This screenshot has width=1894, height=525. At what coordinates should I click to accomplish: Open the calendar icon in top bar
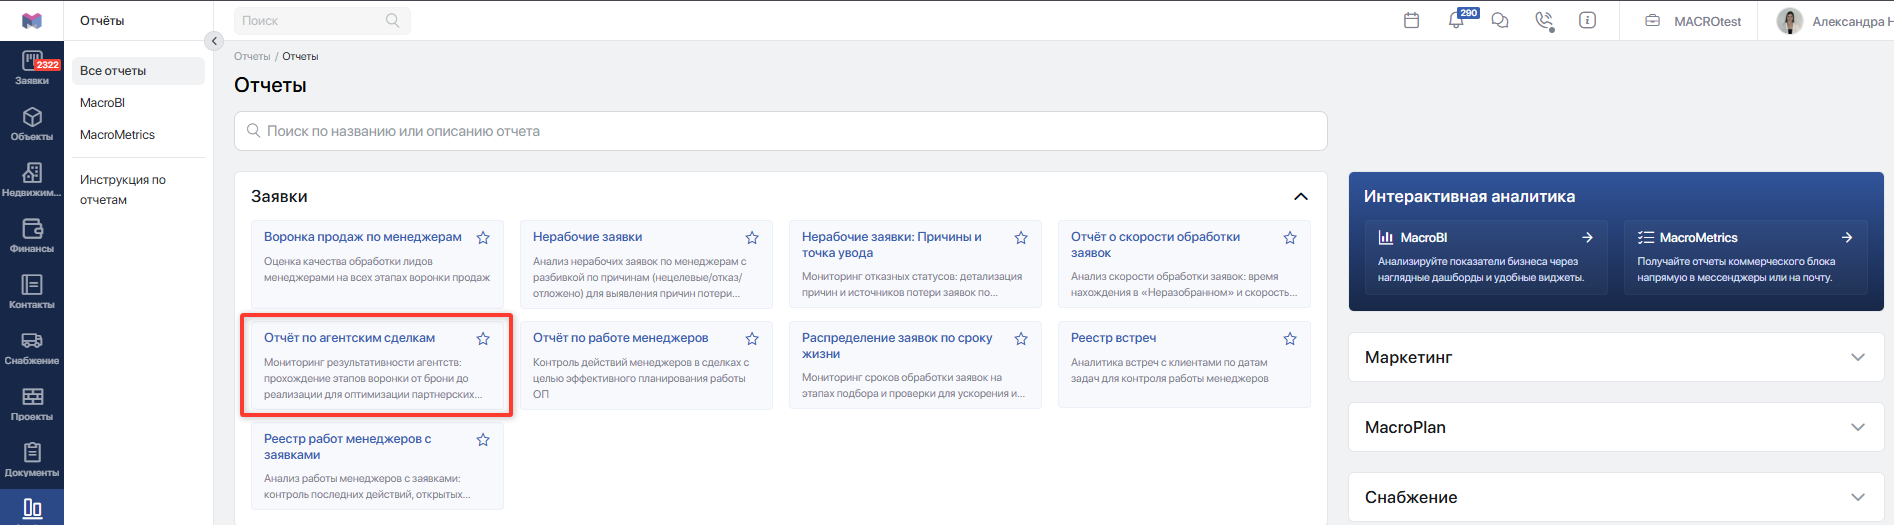[x=1411, y=20]
